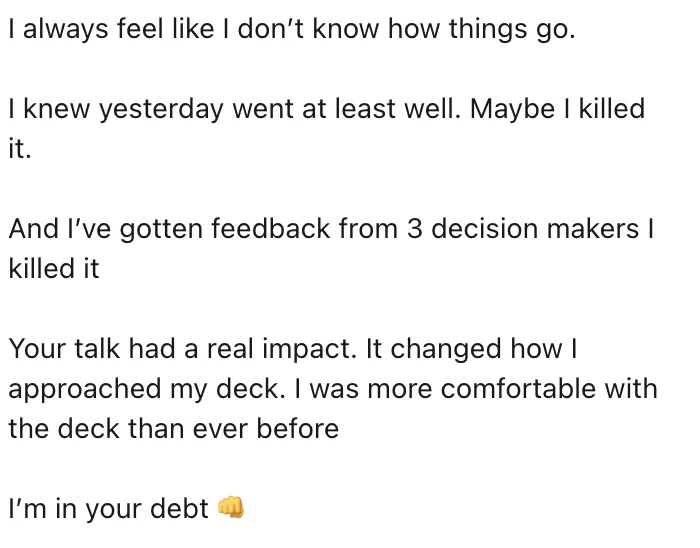This screenshot has height=548, width=700.
Task: Click the wrapped text "killed it"
Action: coord(53,268)
